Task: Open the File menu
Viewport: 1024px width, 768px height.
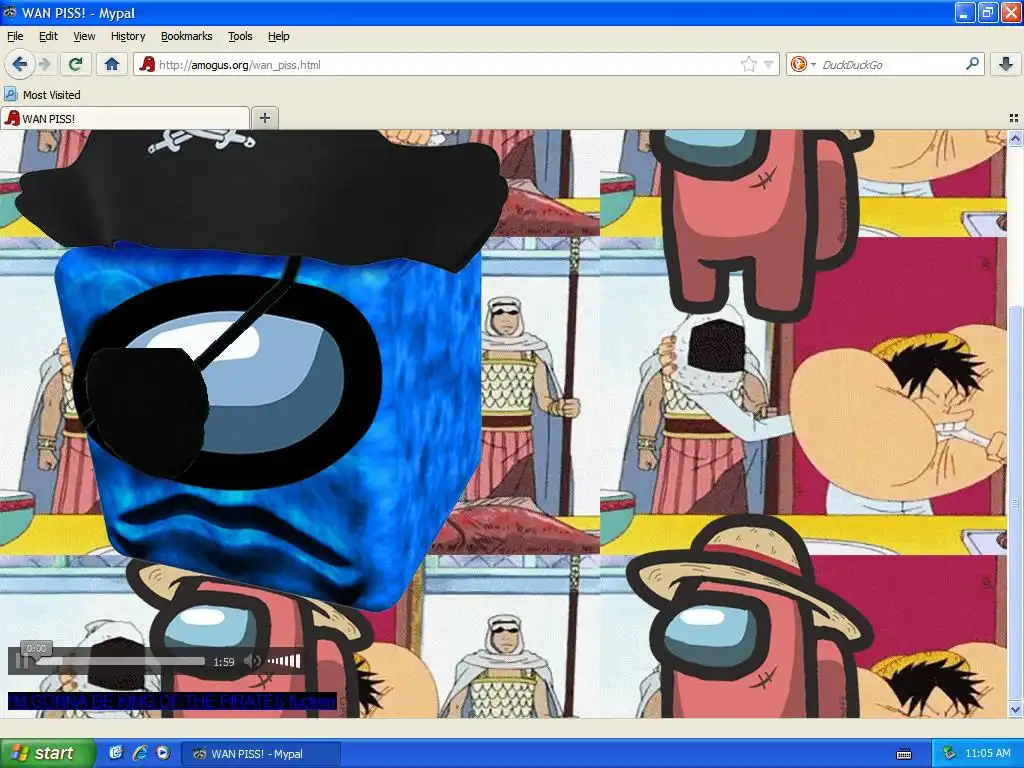Action: (x=15, y=36)
